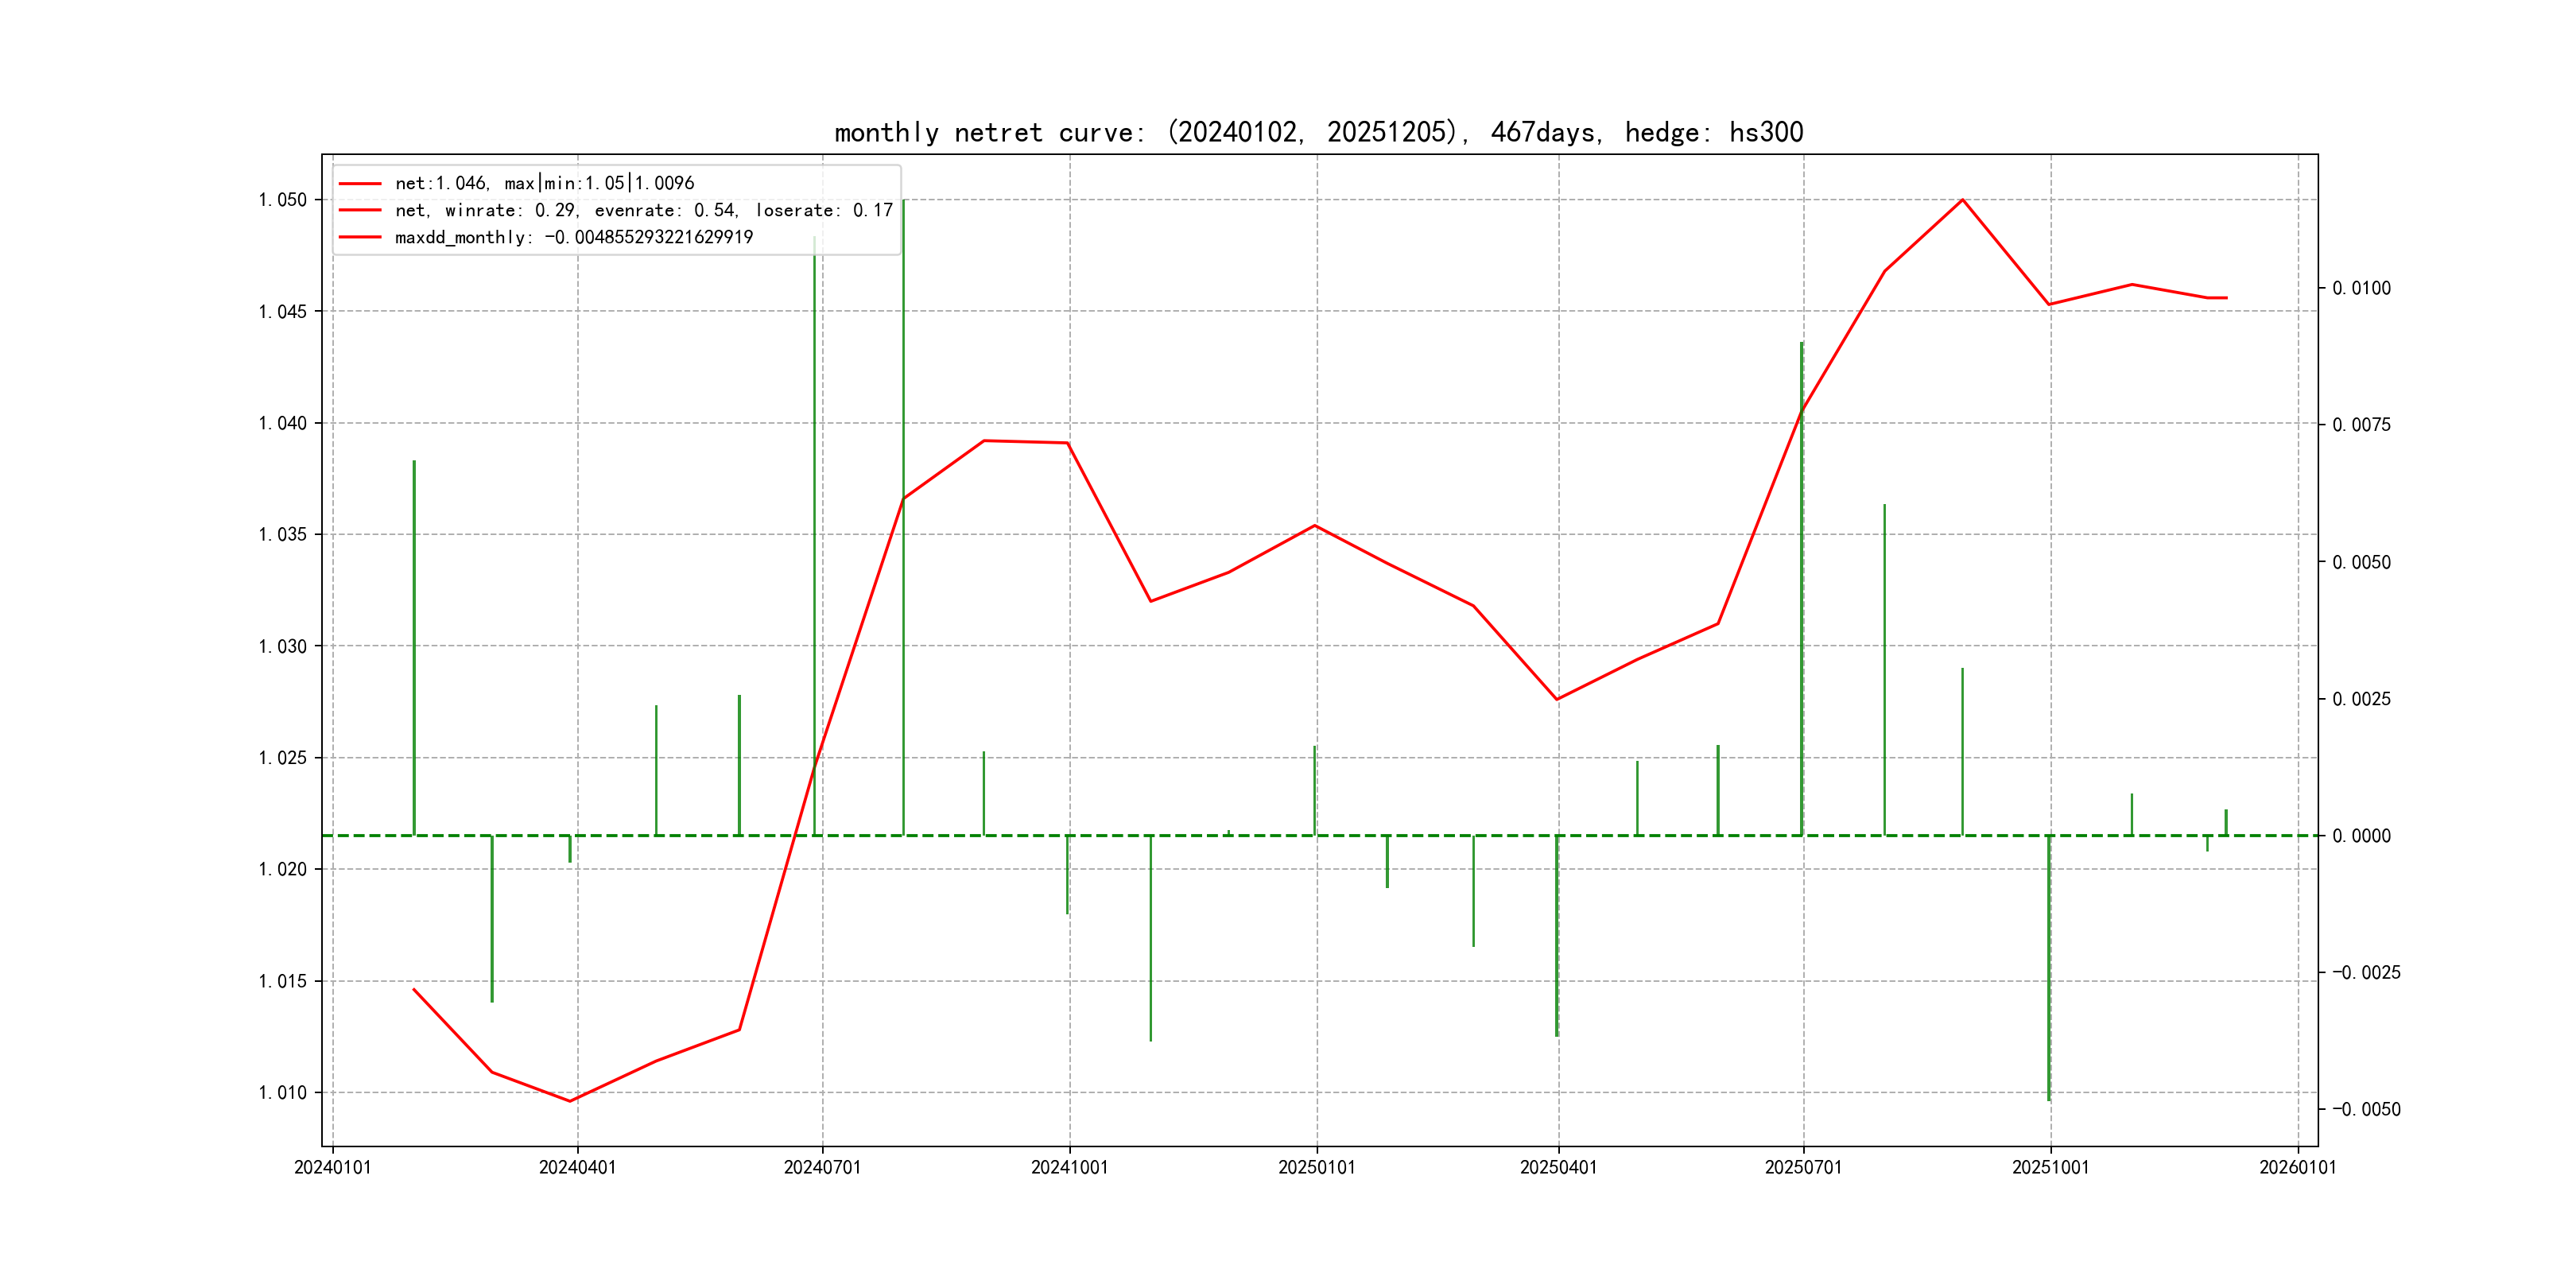
Task: Click the maxdd_monthly legend entry
Action: [x=573, y=237]
